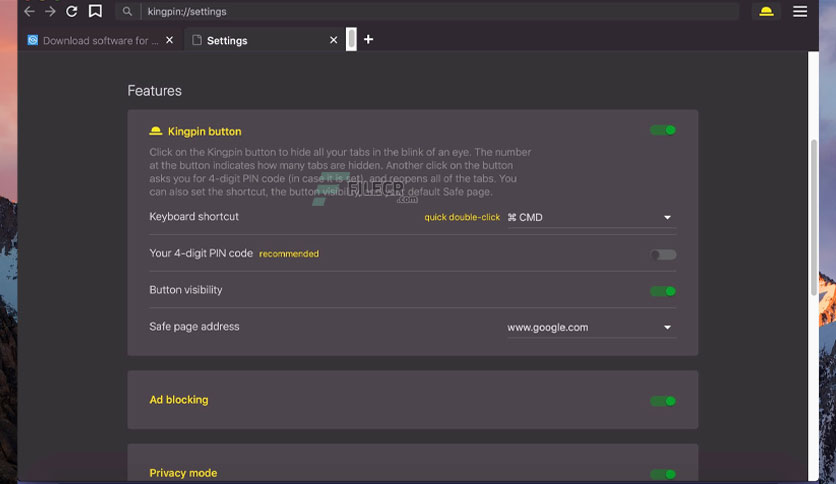Toggle Ad blocking off
This screenshot has height=484, width=836.
(x=663, y=401)
